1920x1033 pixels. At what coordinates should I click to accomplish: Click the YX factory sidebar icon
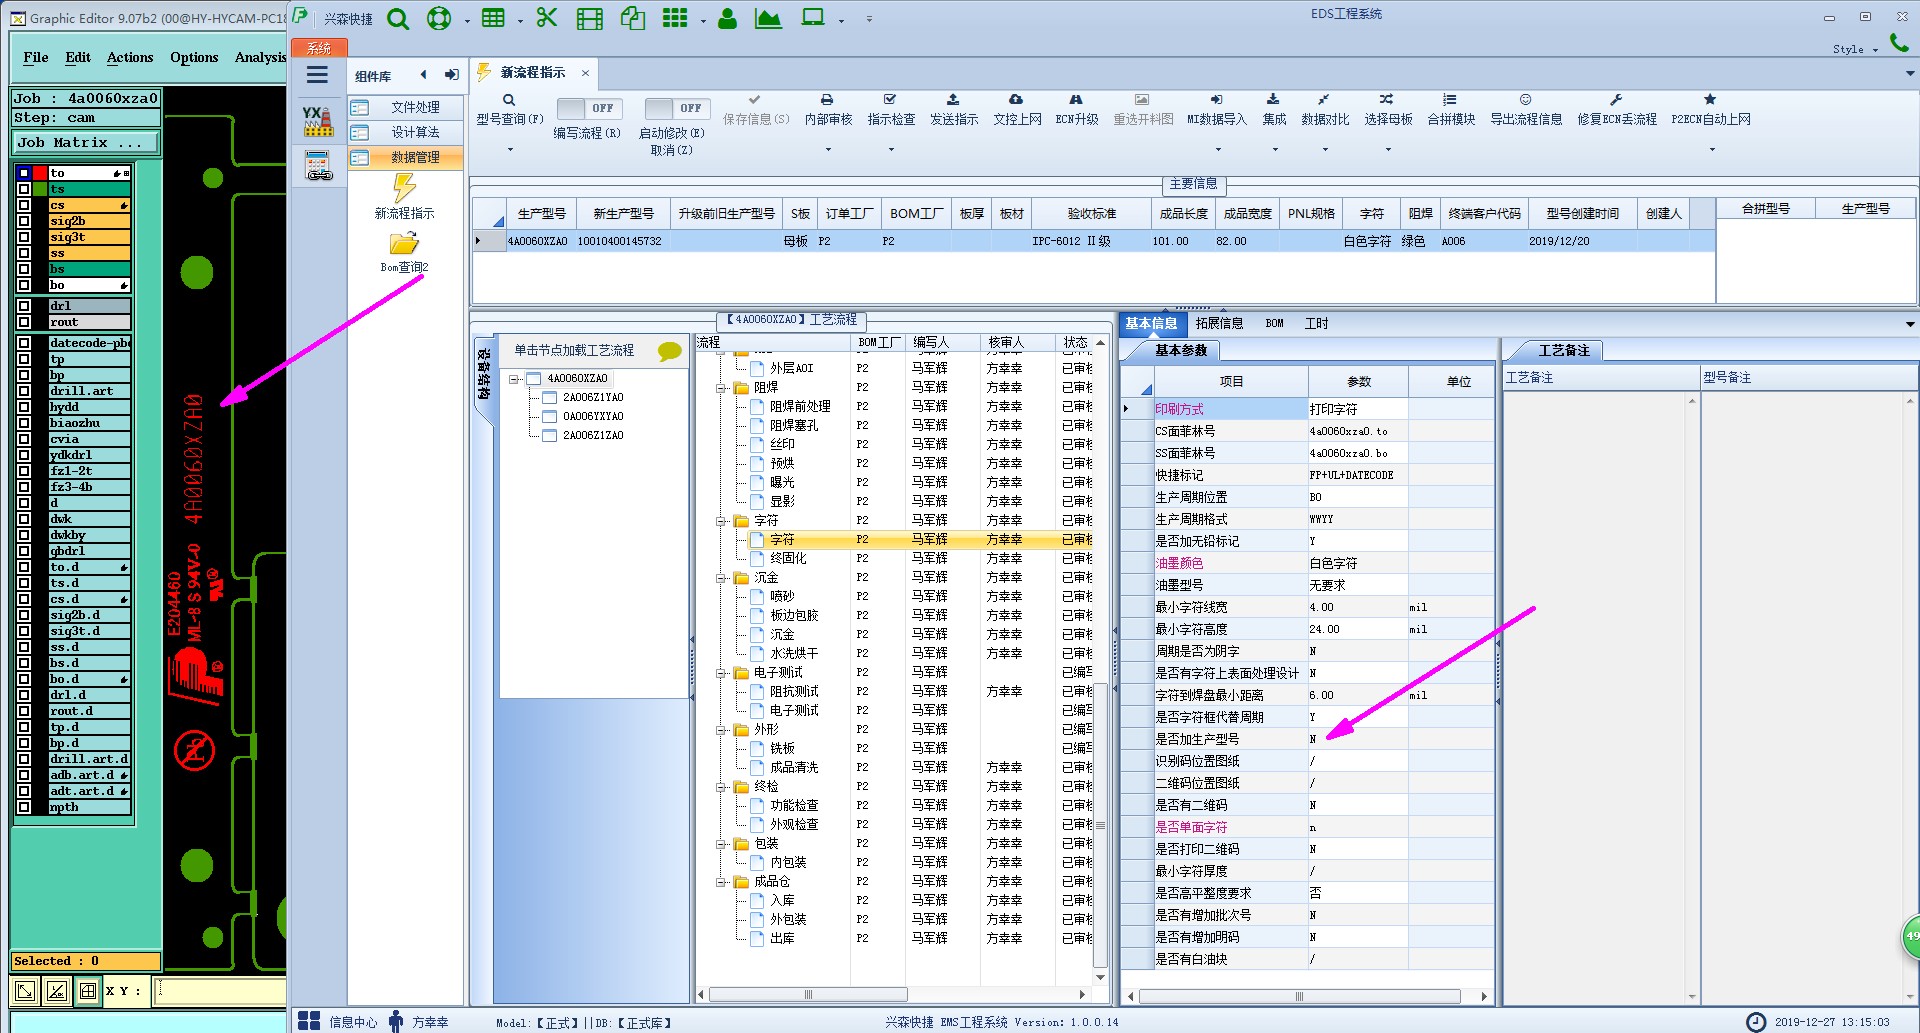click(318, 121)
